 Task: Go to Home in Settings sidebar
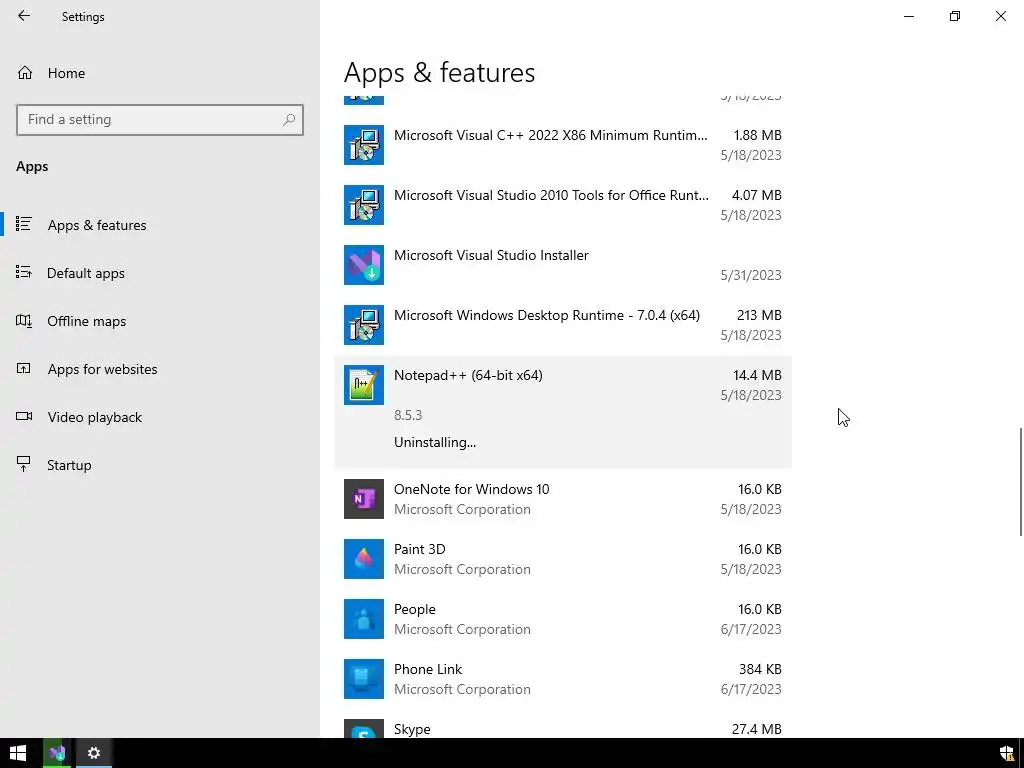tap(160, 73)
